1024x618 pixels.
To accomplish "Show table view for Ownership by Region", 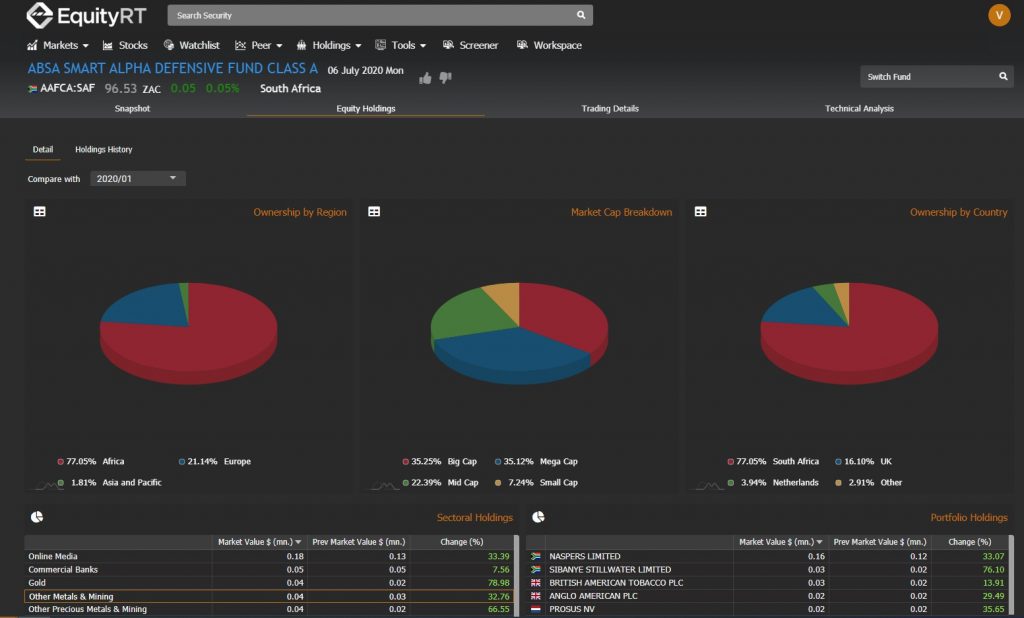I will pyautogui.click(x=40, y=212).
